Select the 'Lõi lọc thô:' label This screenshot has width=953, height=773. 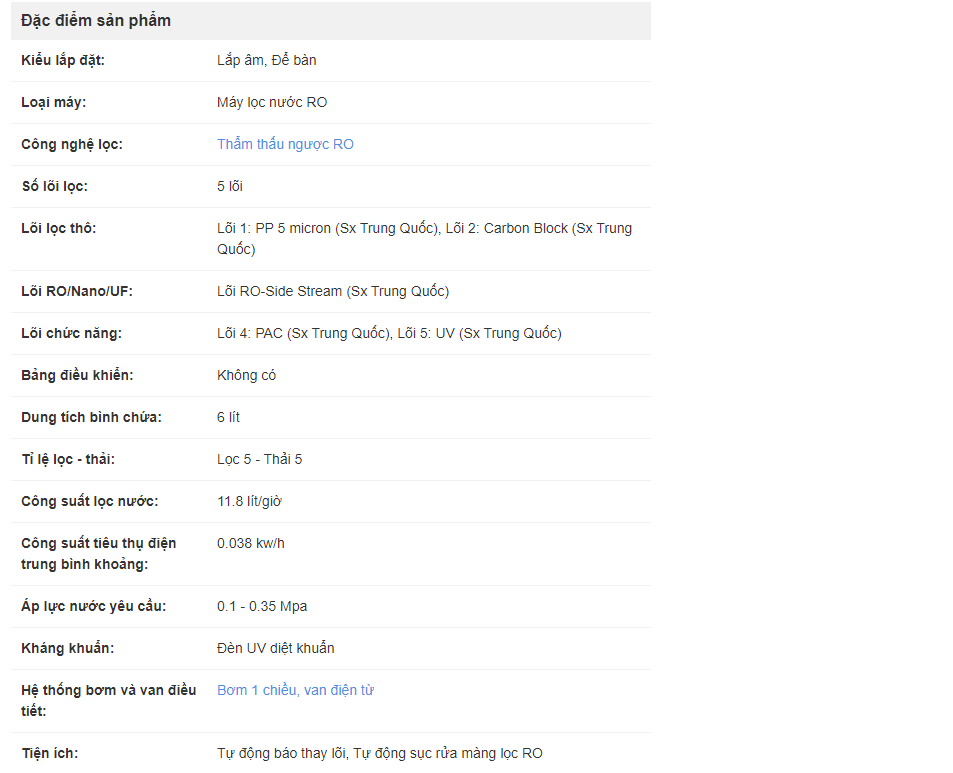click(x=58, y=228)
